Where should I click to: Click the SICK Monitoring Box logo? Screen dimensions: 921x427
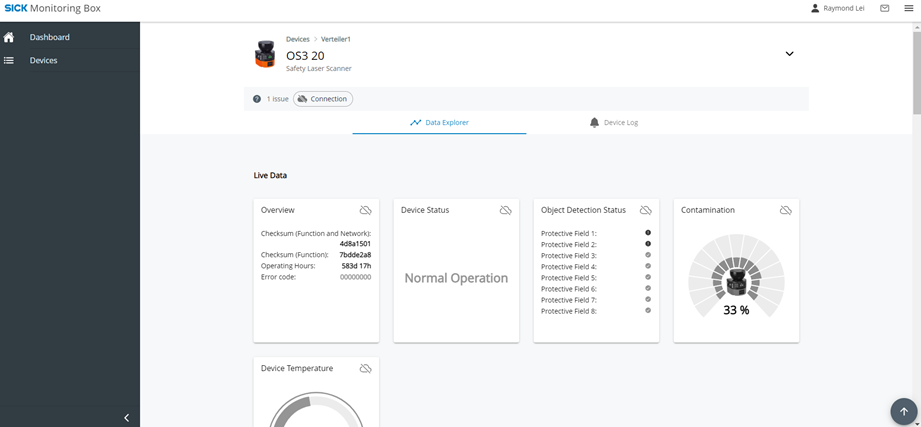pos(52,8)
